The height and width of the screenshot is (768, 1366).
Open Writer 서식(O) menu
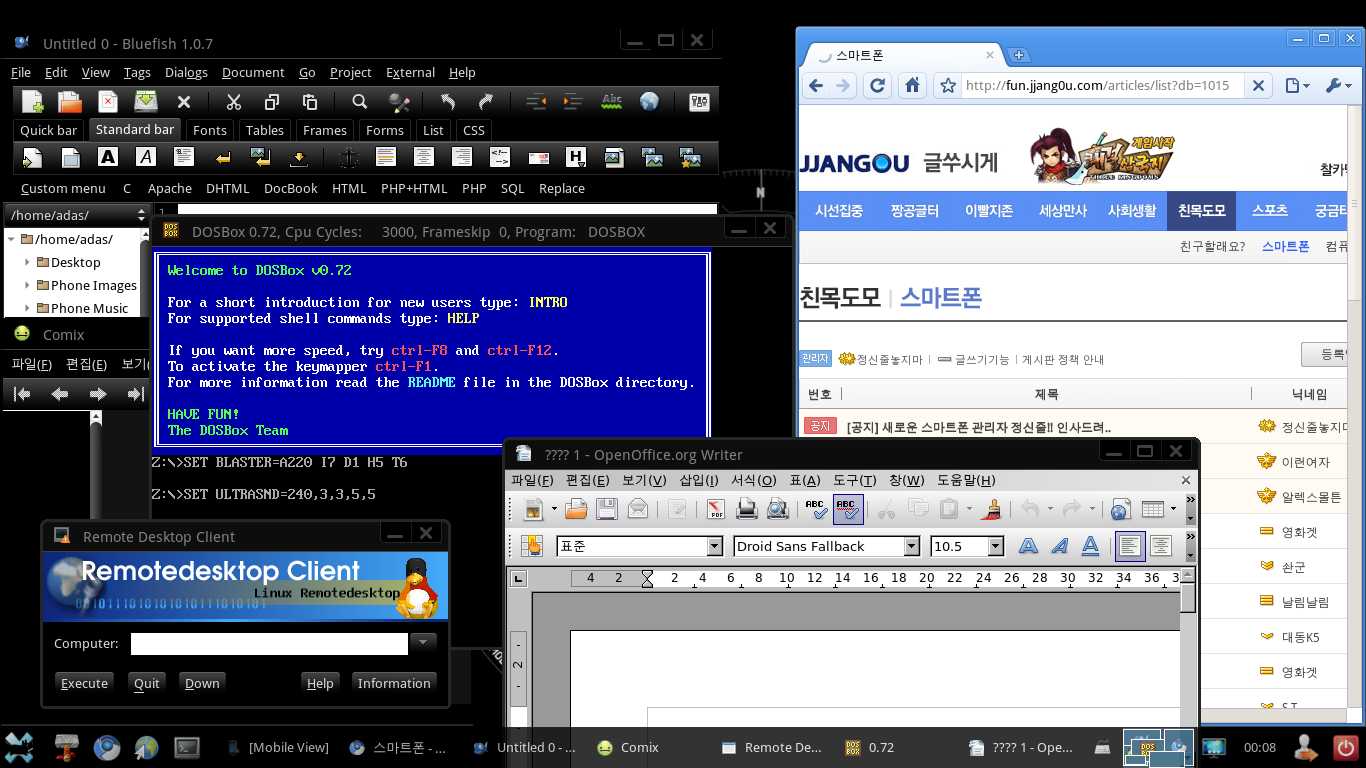[x=753, y=481]
